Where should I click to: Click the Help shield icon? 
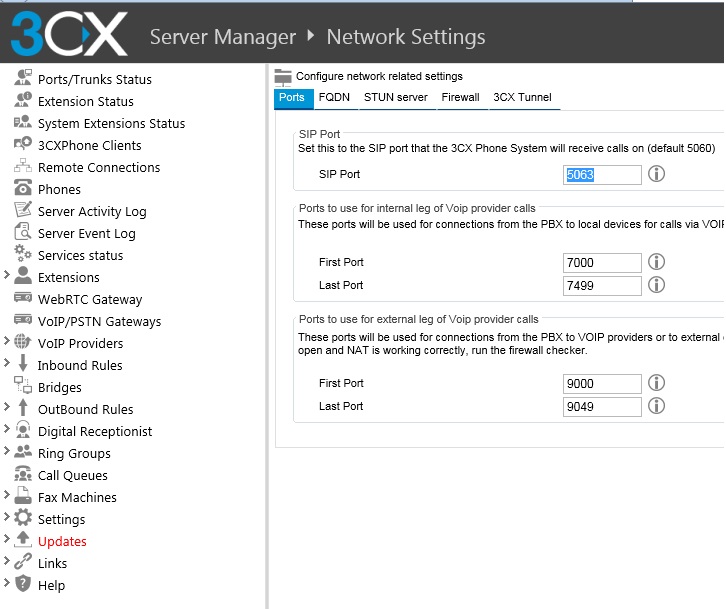(x=23, y=583)
